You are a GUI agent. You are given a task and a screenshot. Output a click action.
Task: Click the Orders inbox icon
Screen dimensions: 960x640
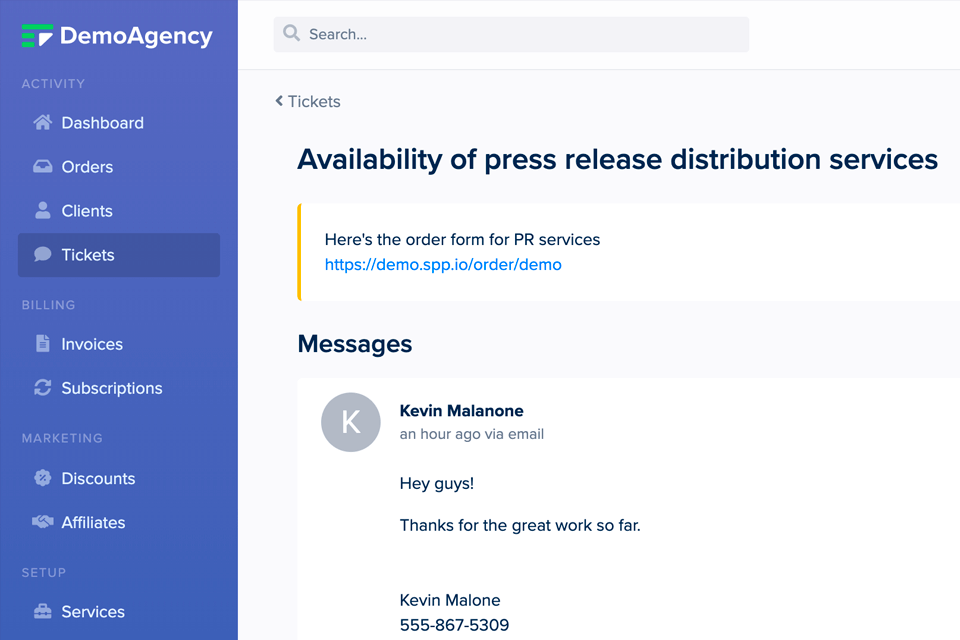point(42,167)
